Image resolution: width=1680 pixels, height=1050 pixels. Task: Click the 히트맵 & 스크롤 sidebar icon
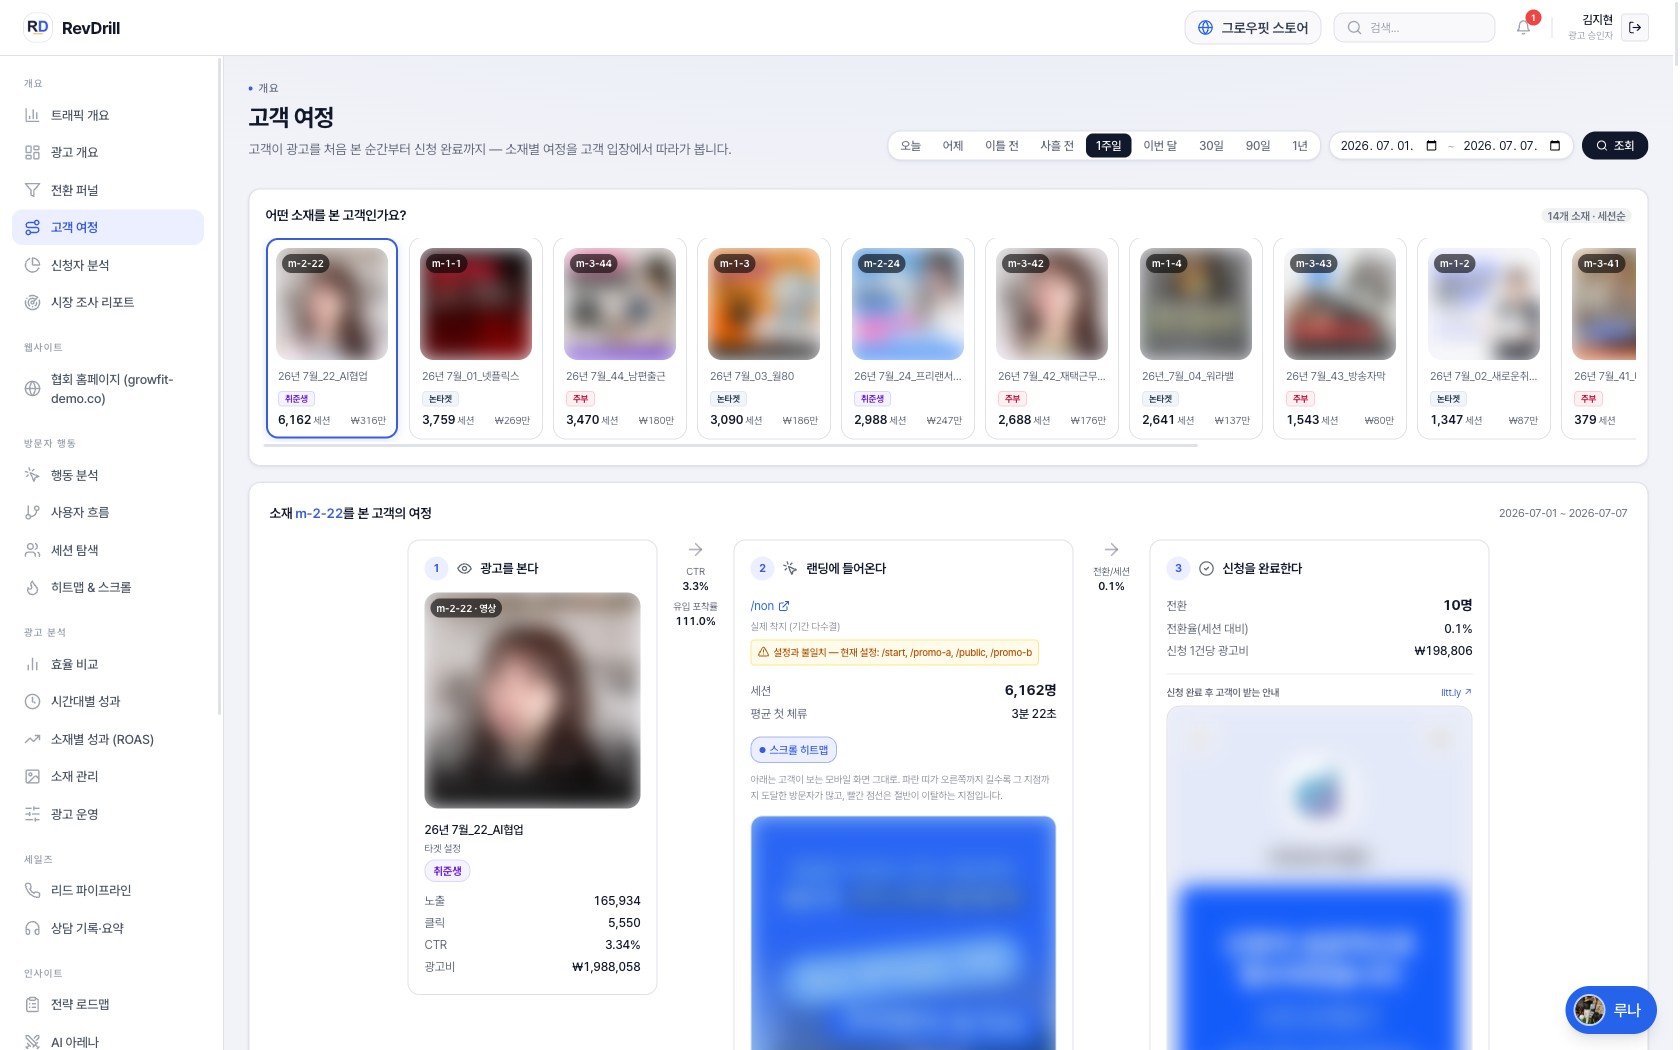coord(32,587)
